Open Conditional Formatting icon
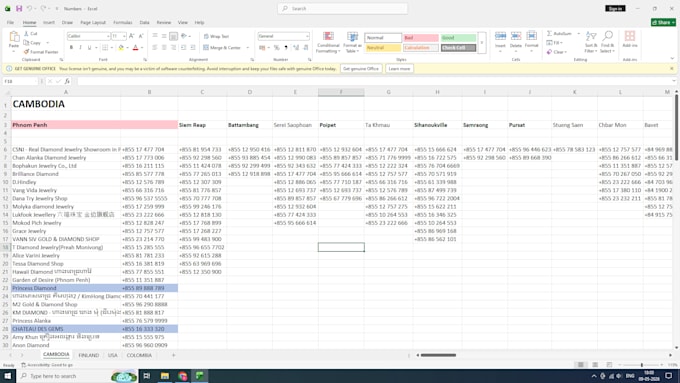 click(x=328, y=37)
